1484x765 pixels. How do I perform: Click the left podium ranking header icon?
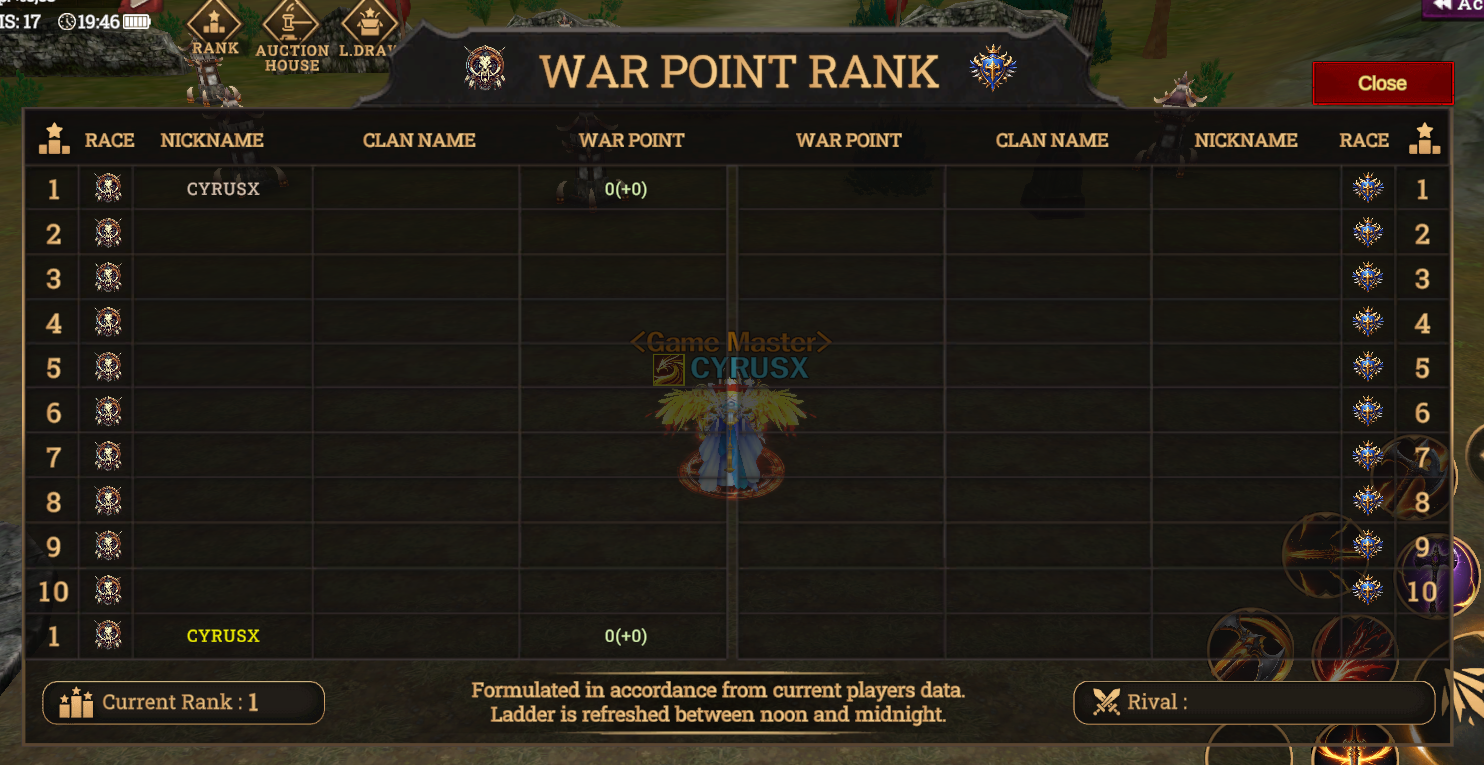point(54,139)
